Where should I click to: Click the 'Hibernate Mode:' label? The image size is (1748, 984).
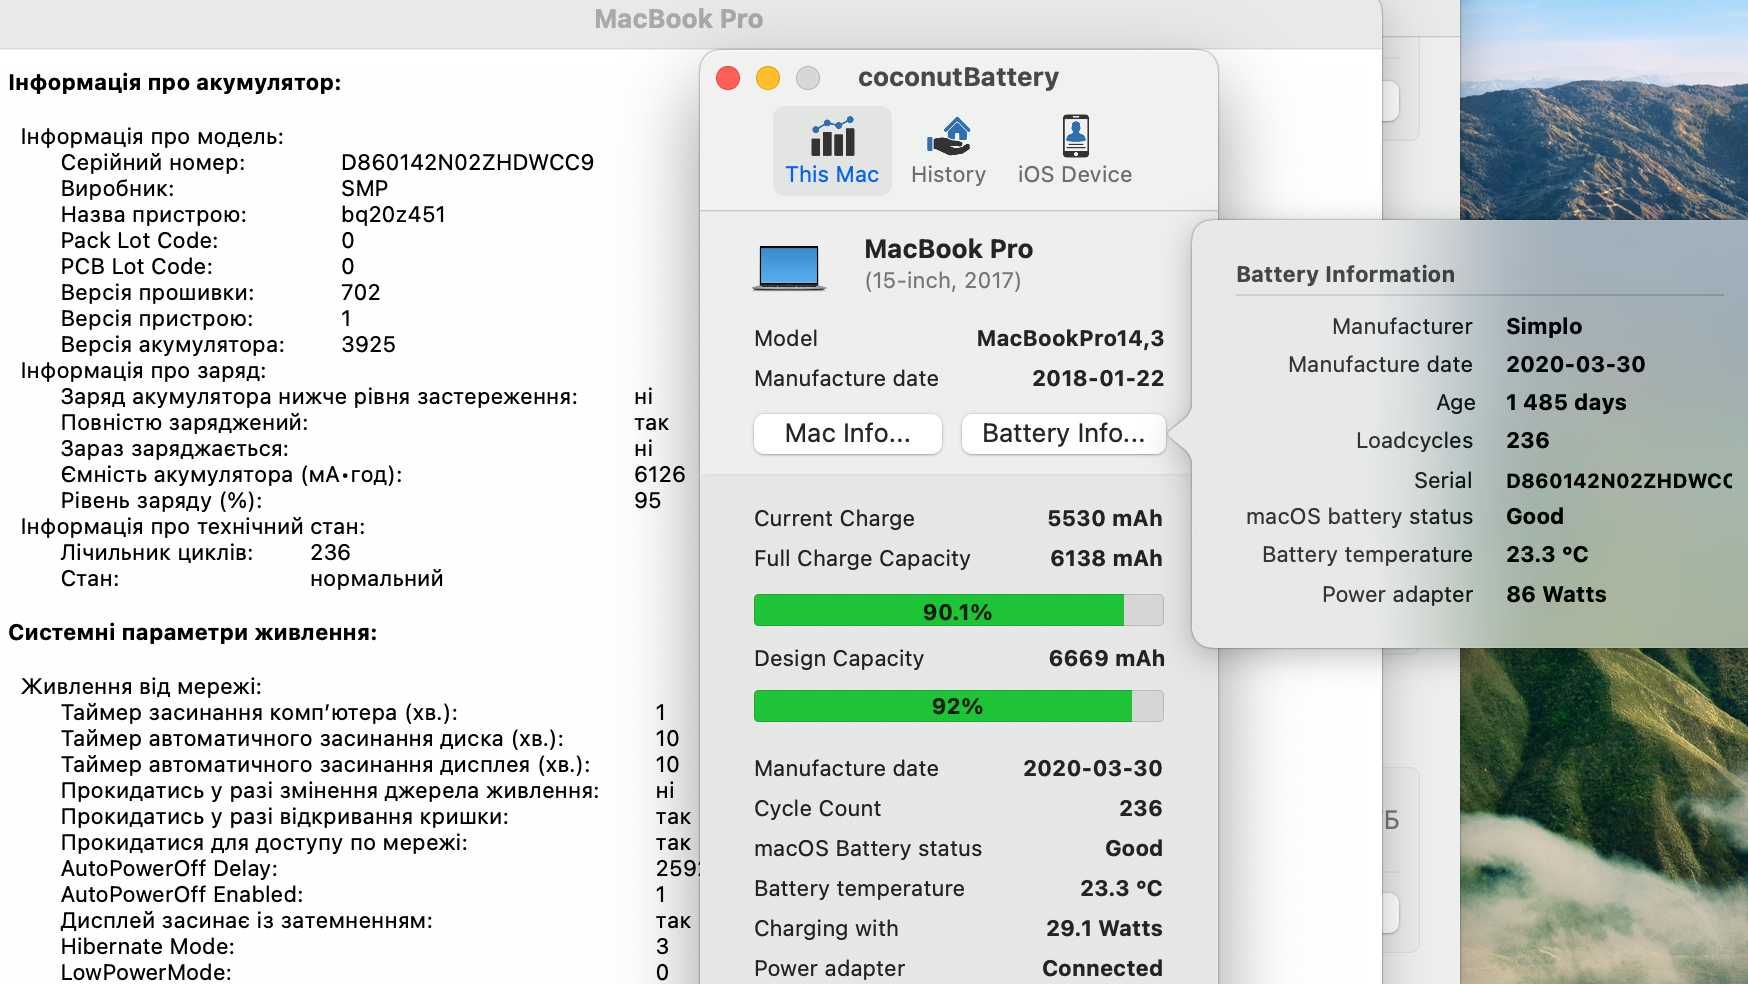click(147, 947)
